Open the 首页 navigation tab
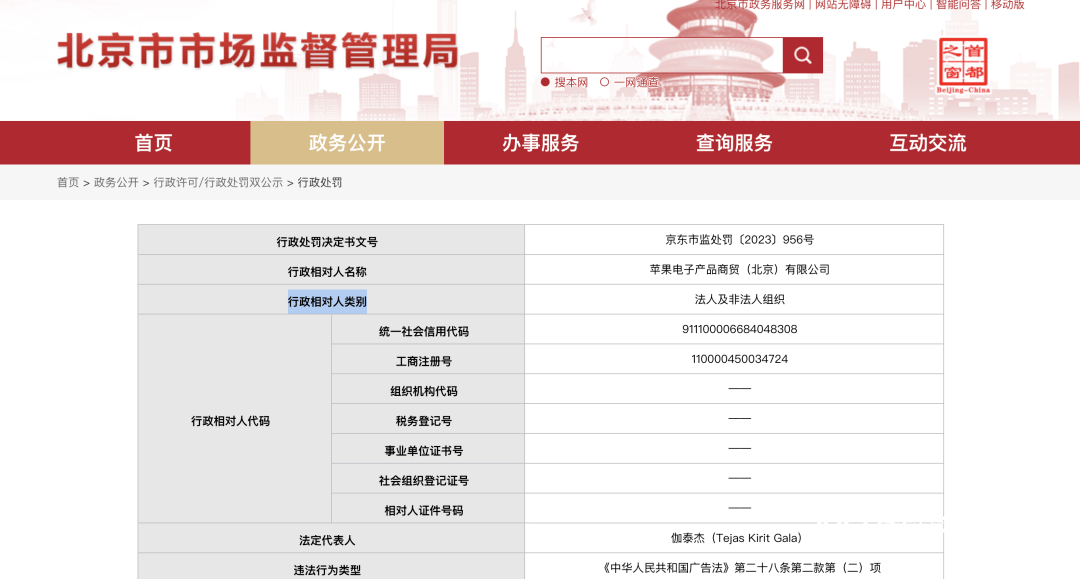 click(x=153, y=143)
